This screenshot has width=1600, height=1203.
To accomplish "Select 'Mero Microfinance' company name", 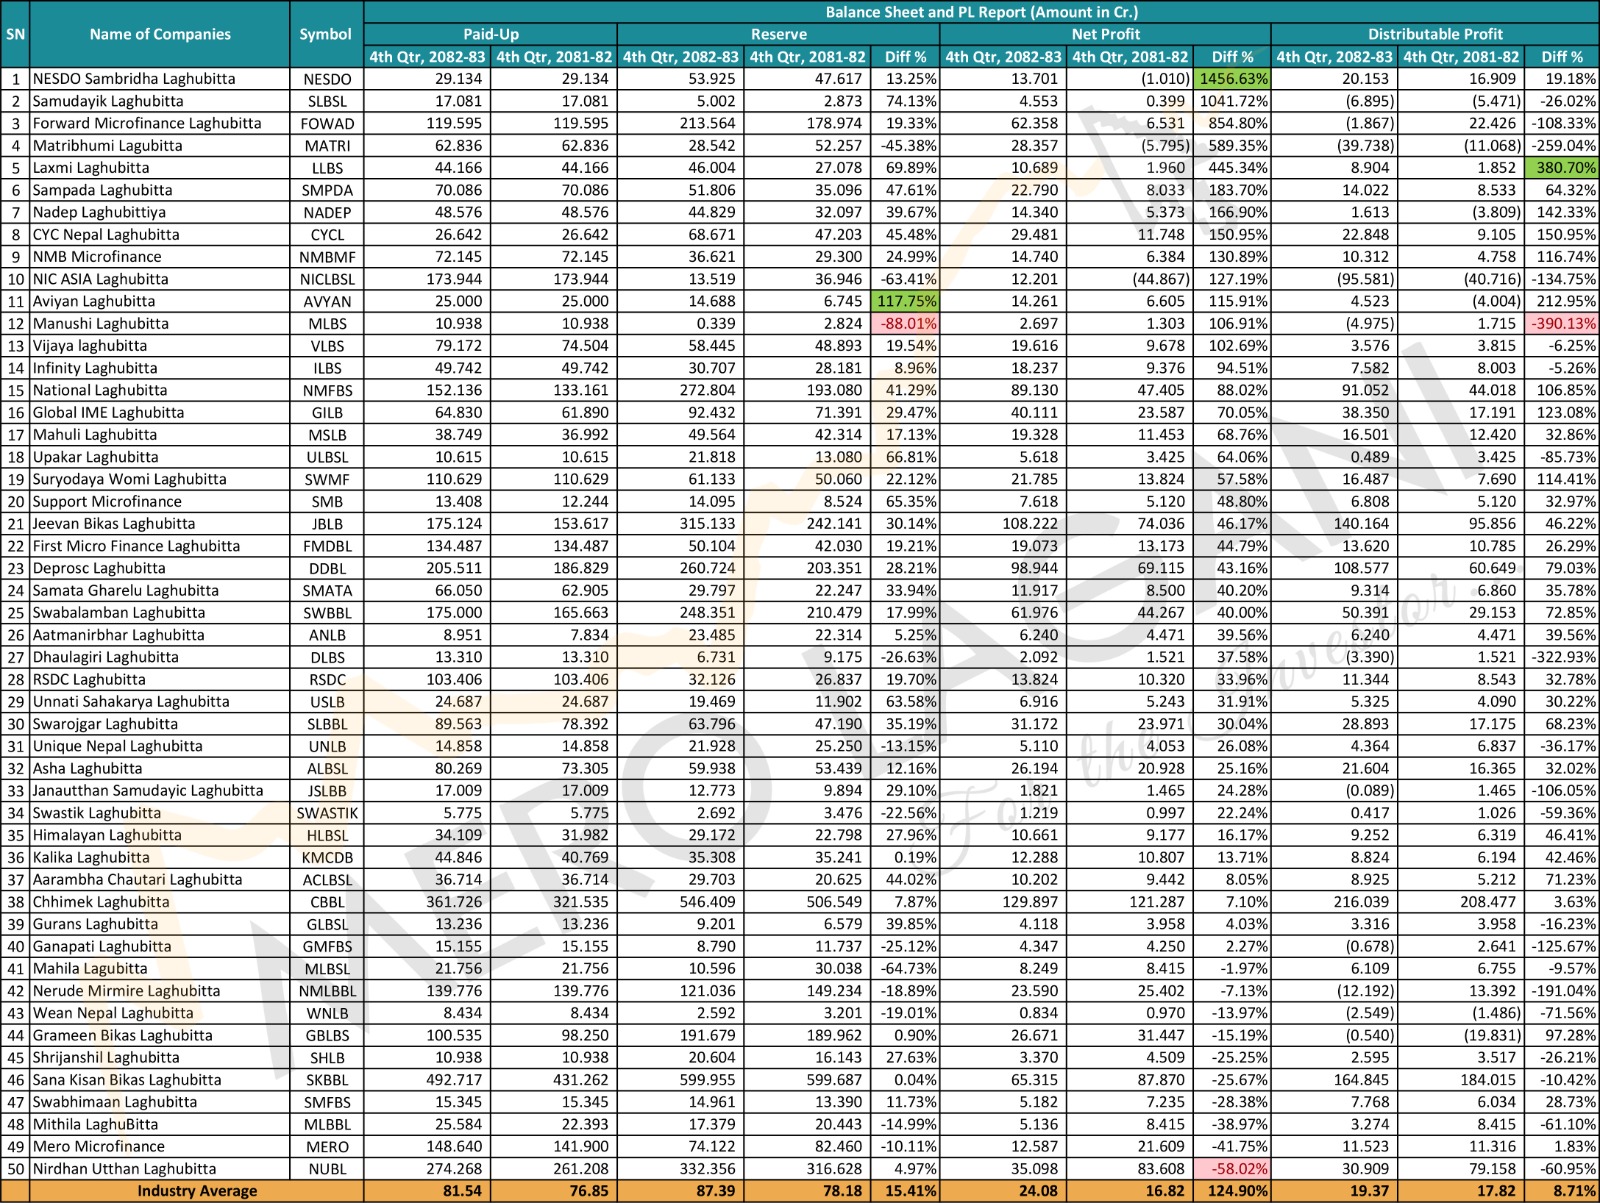I will click(x=98, y=1146).
